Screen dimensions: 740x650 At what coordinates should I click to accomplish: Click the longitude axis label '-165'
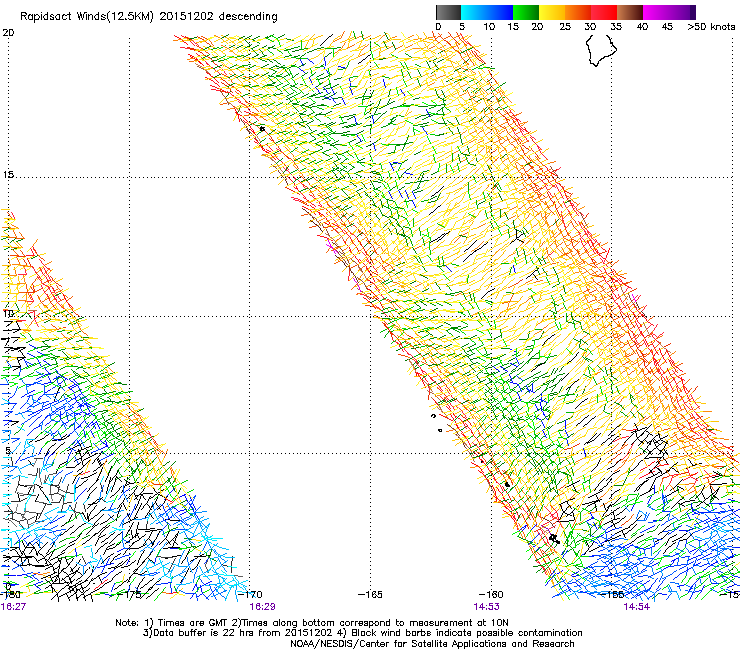(x=370, y=595)
